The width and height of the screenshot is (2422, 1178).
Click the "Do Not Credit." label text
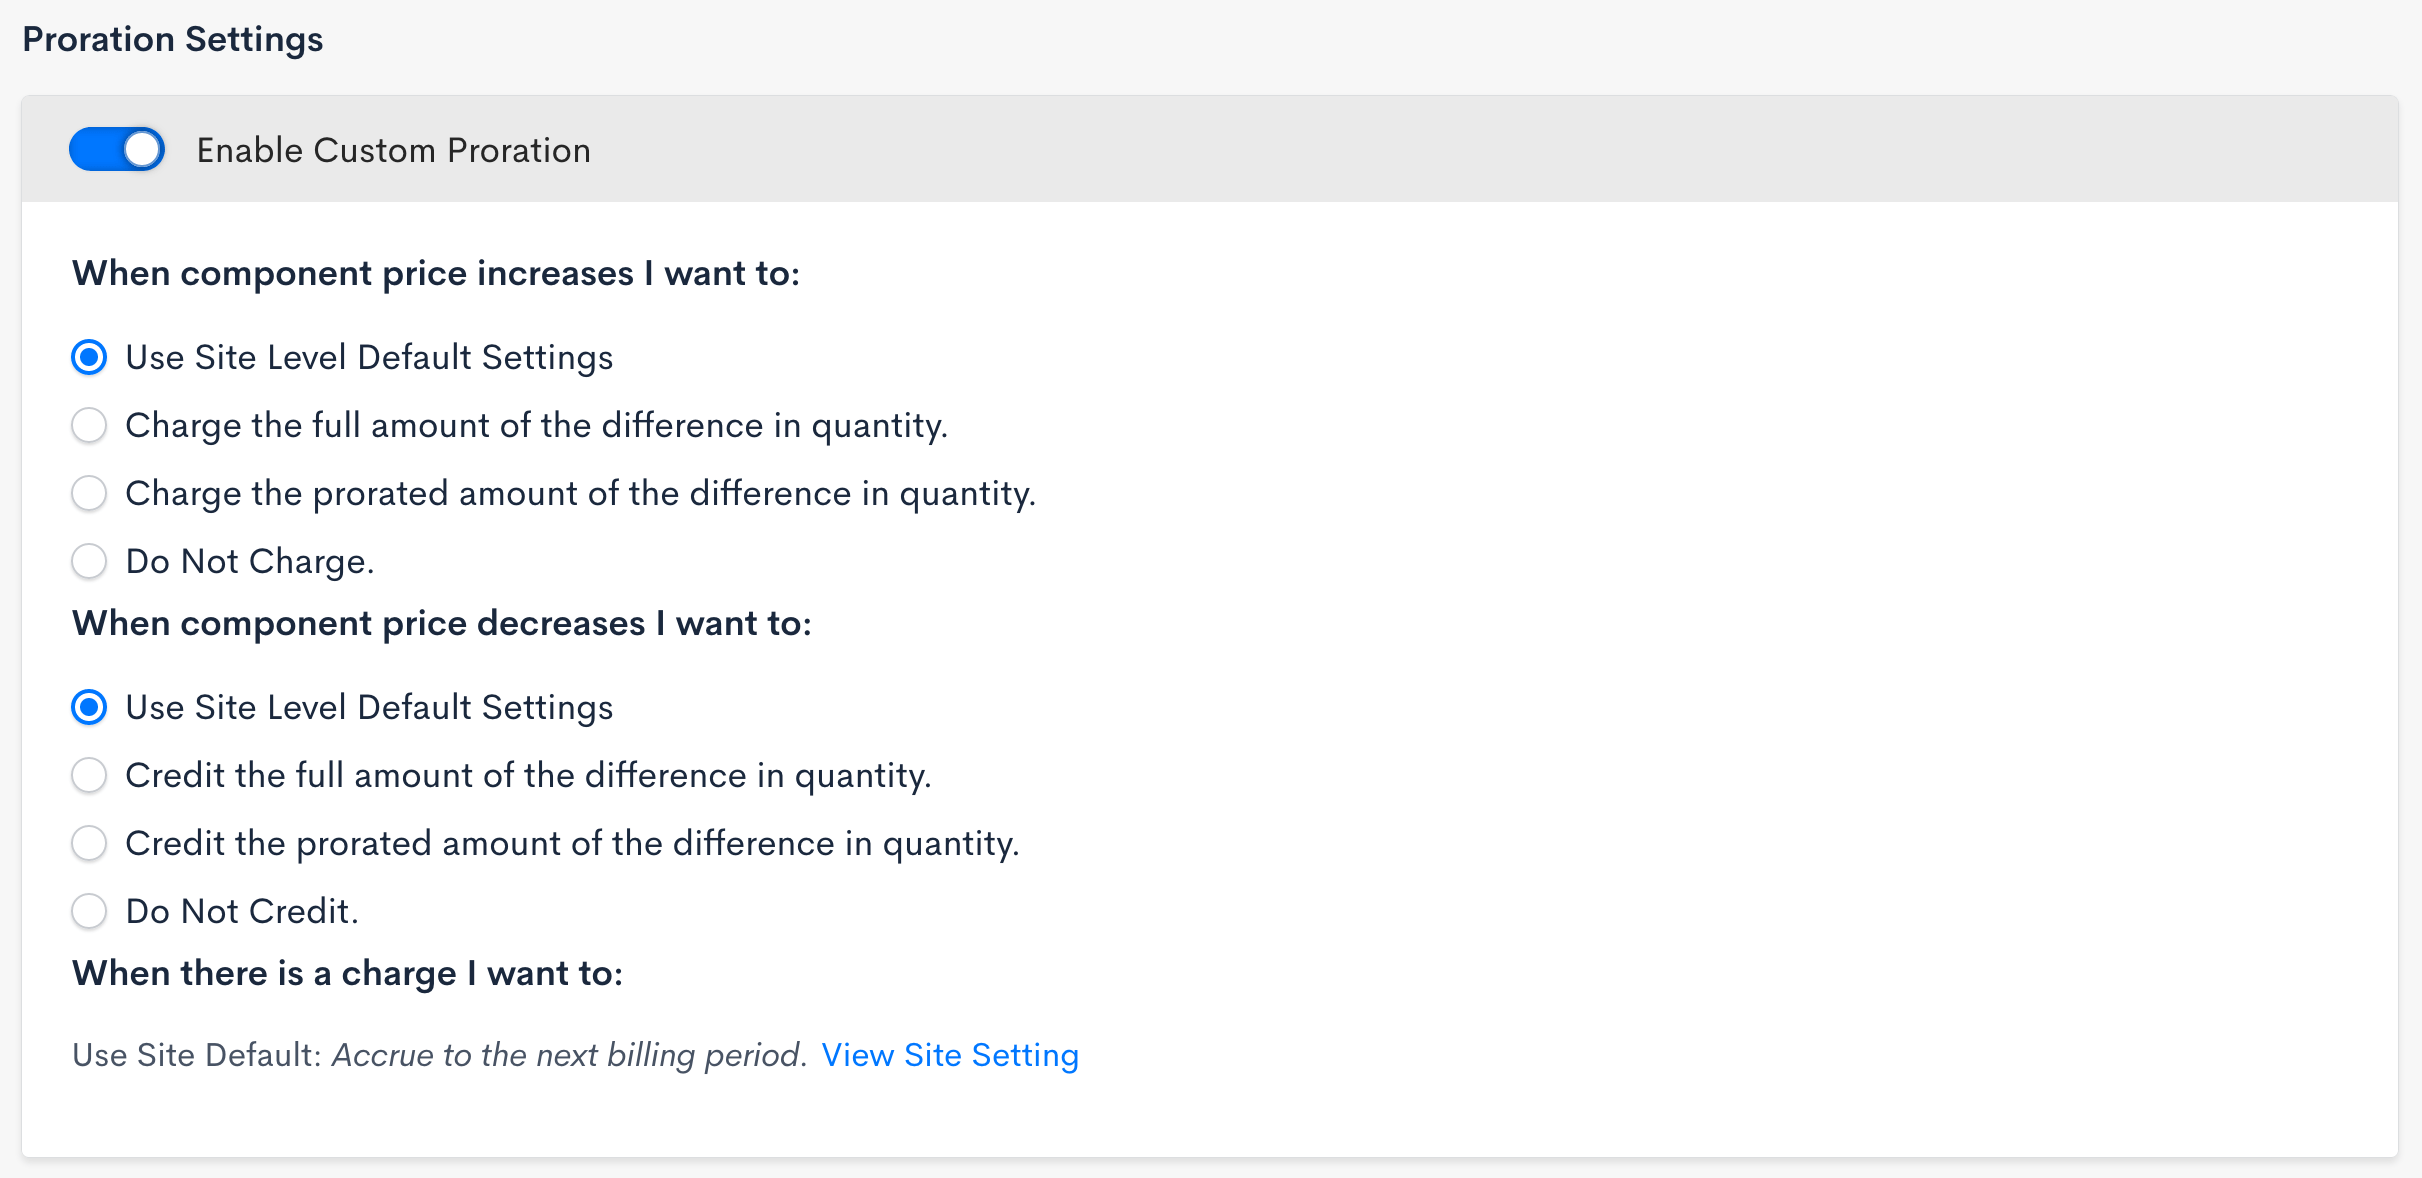click(x=242, y=911)
